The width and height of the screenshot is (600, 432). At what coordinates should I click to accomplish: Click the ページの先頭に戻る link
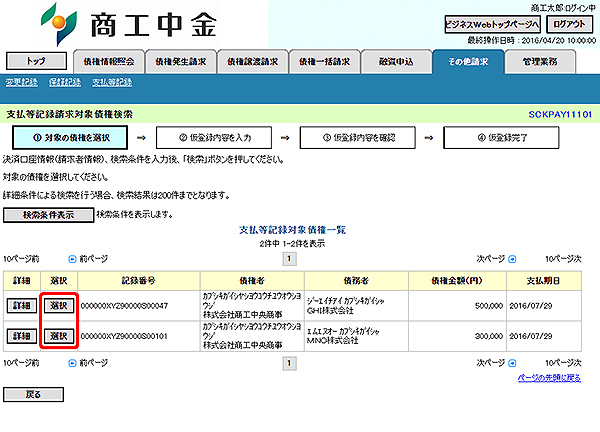click(x=549, y=378)
